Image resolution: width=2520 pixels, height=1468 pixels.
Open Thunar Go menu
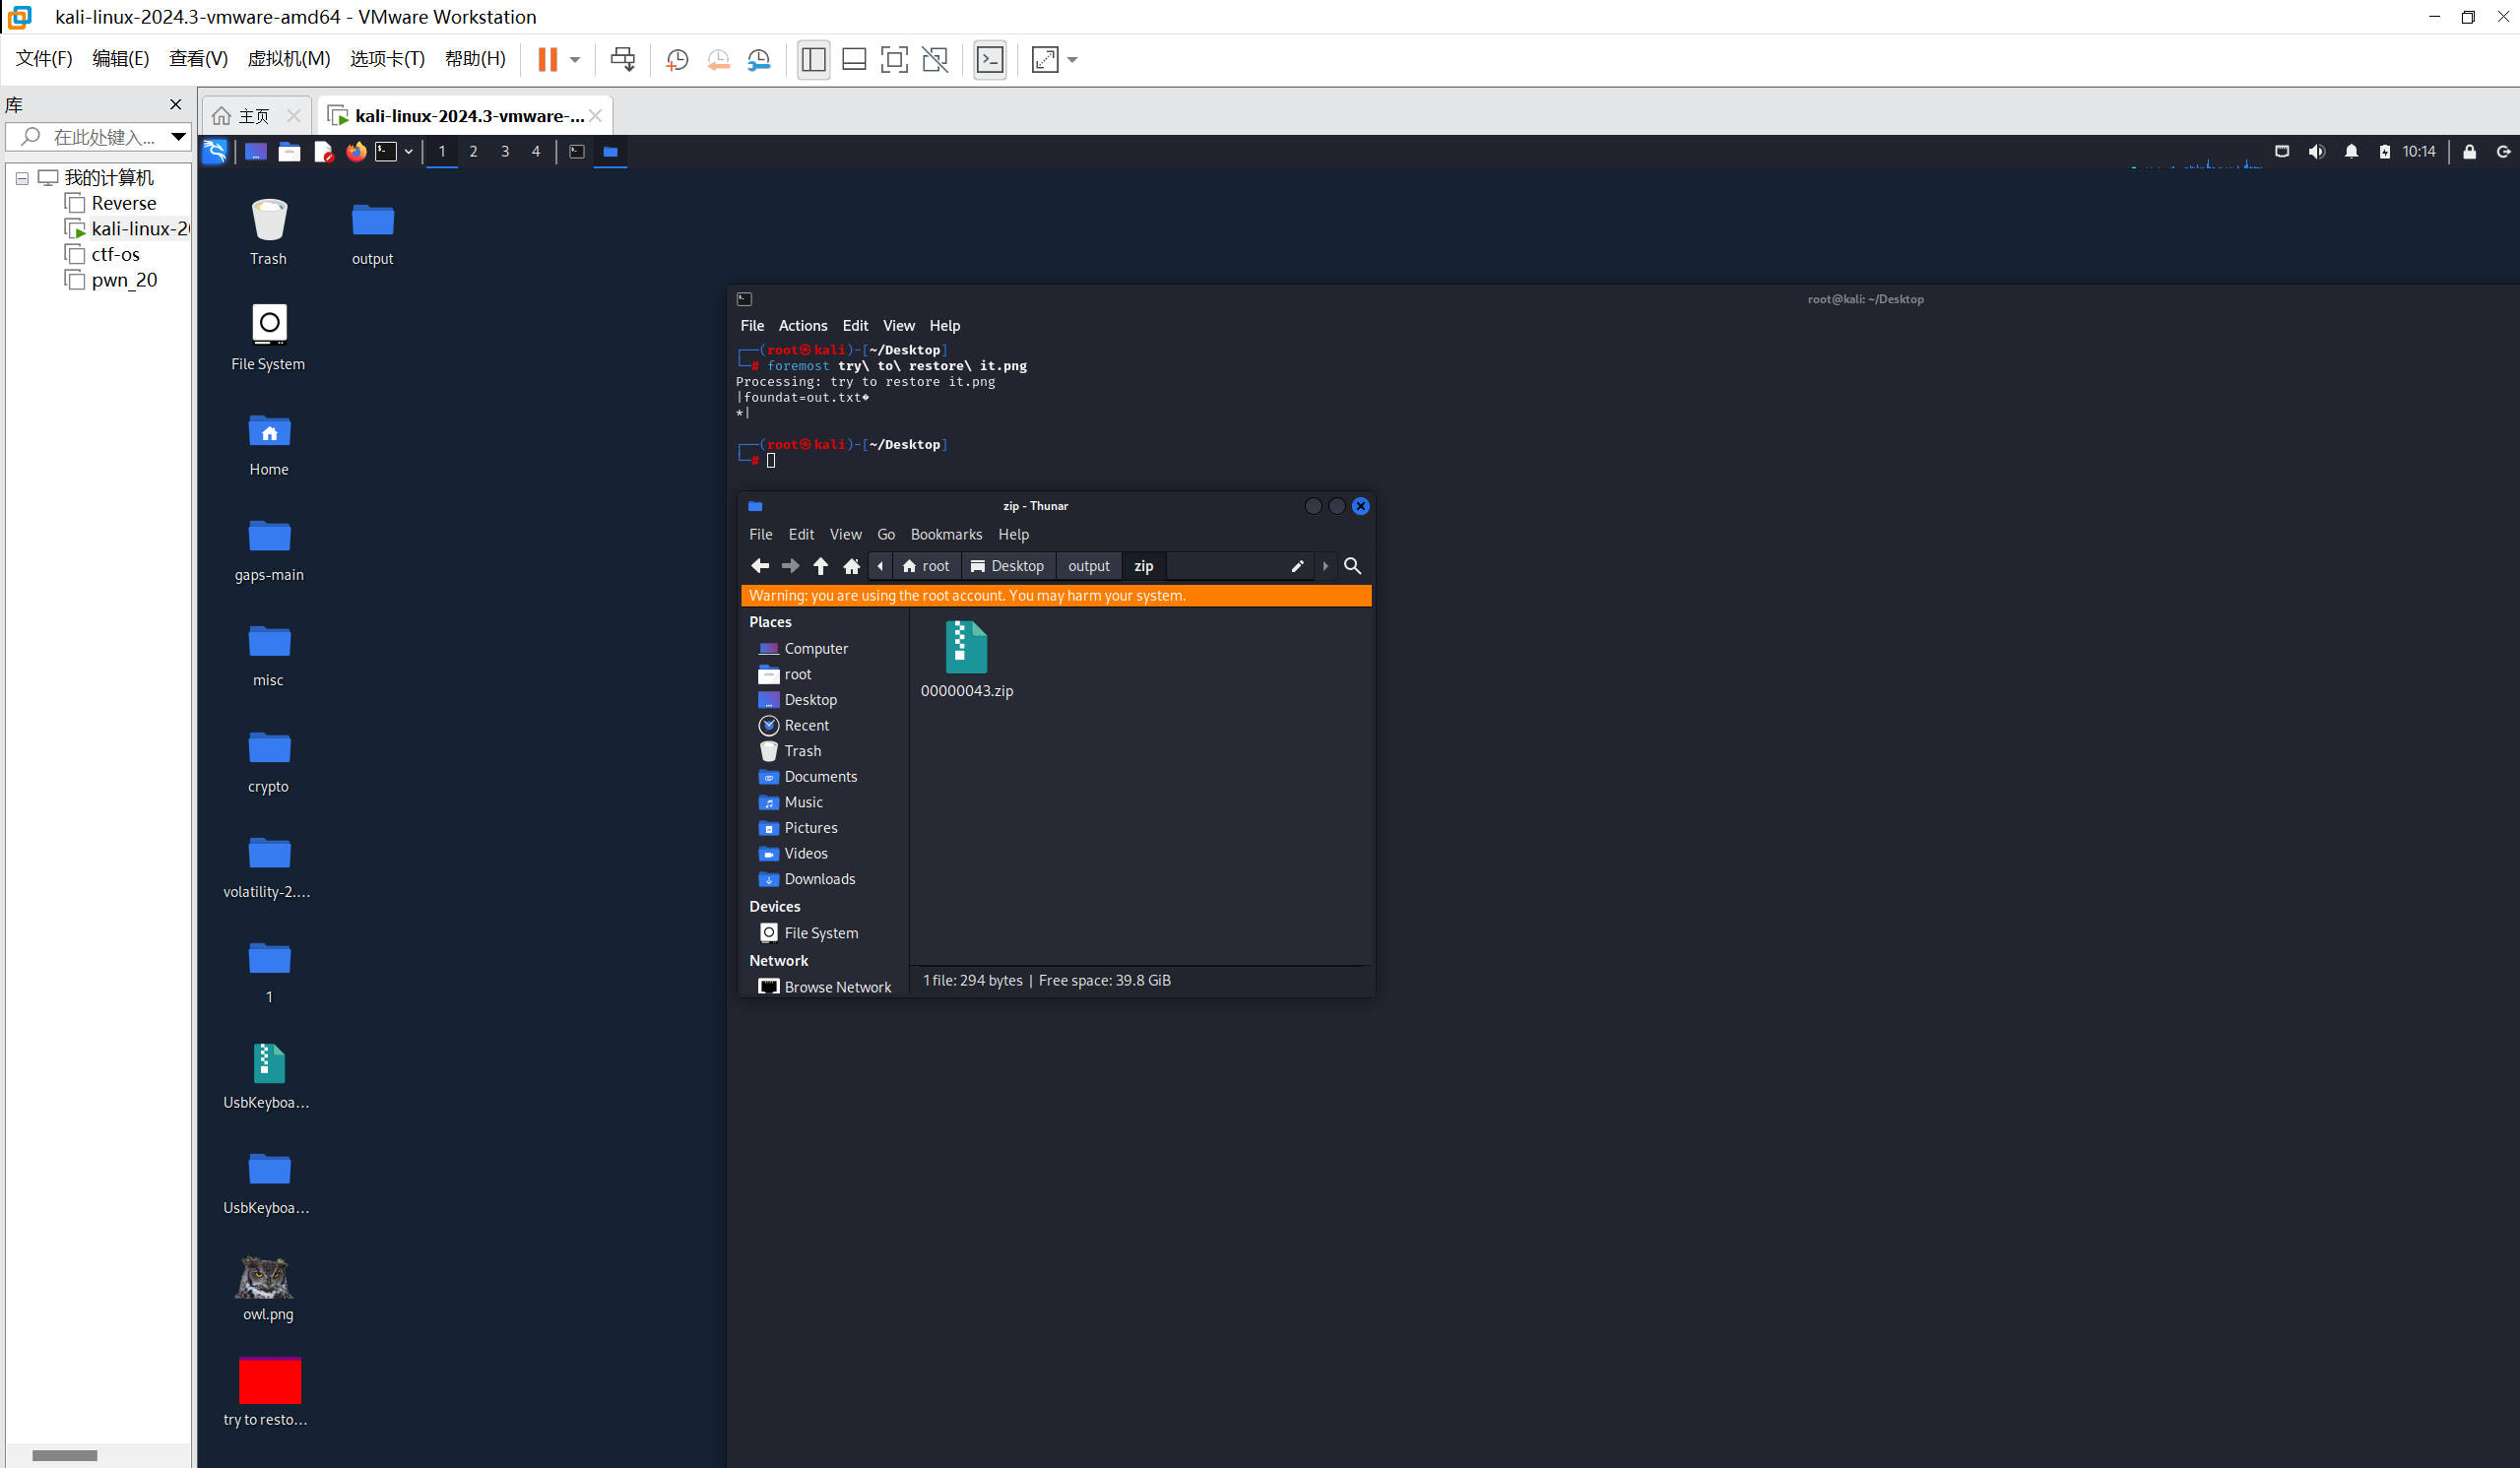[886, 534]
